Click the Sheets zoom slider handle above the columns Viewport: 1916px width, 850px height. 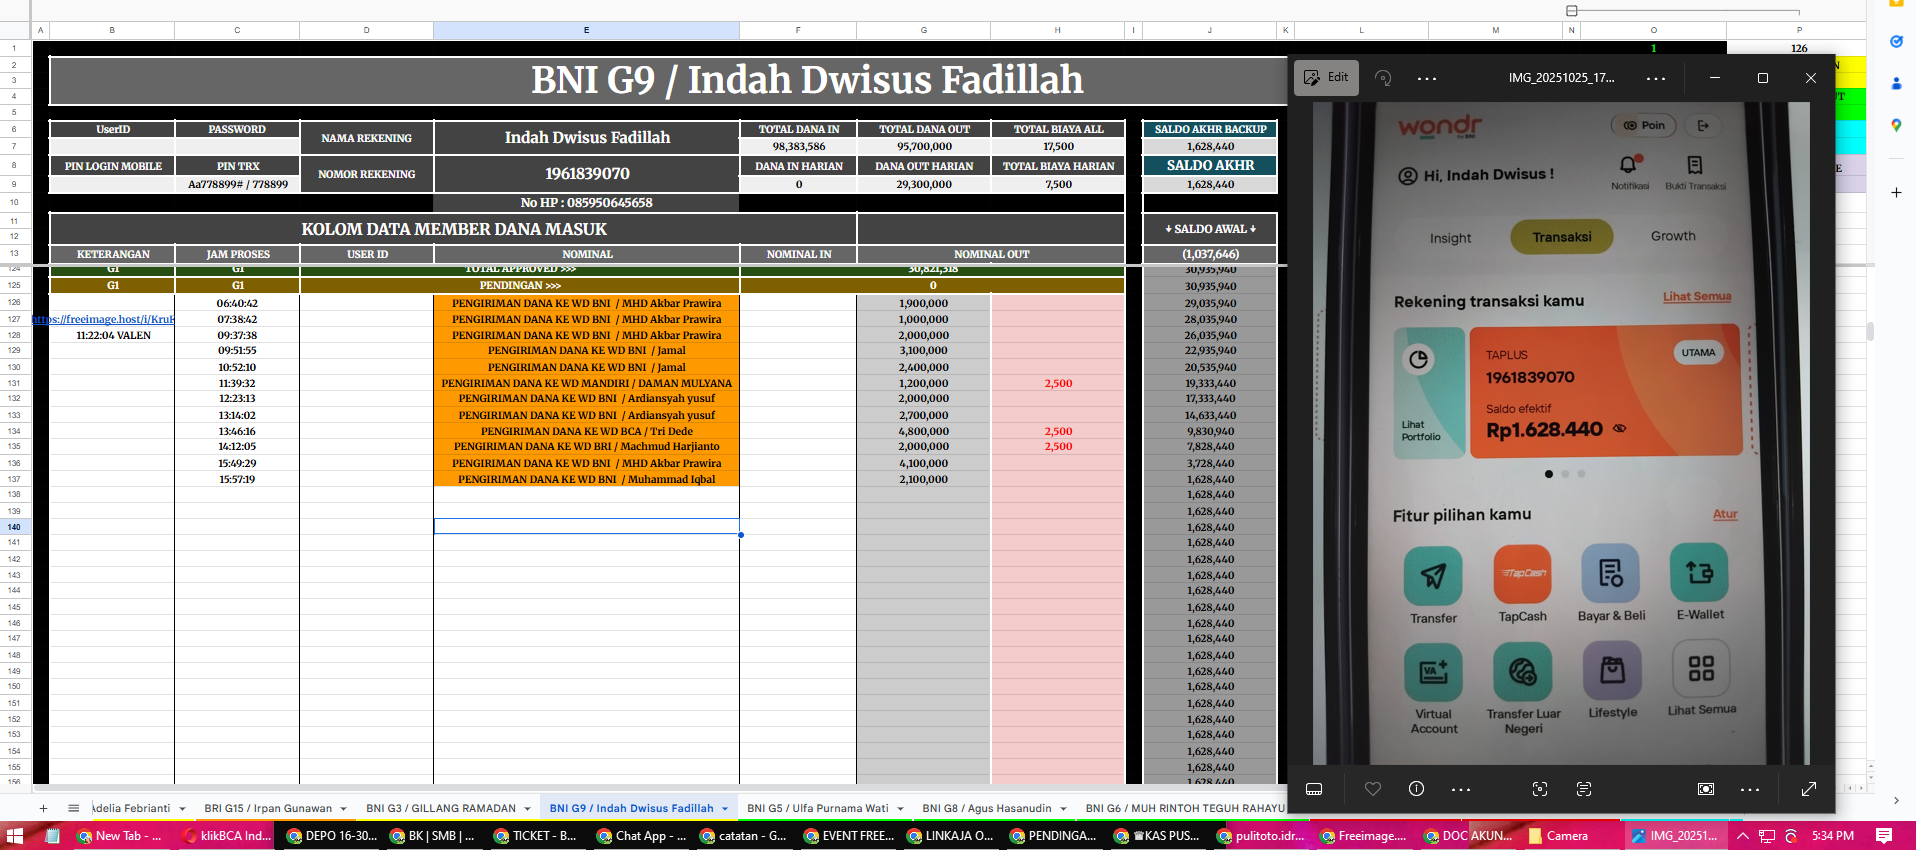click(x=1572, y=11)
